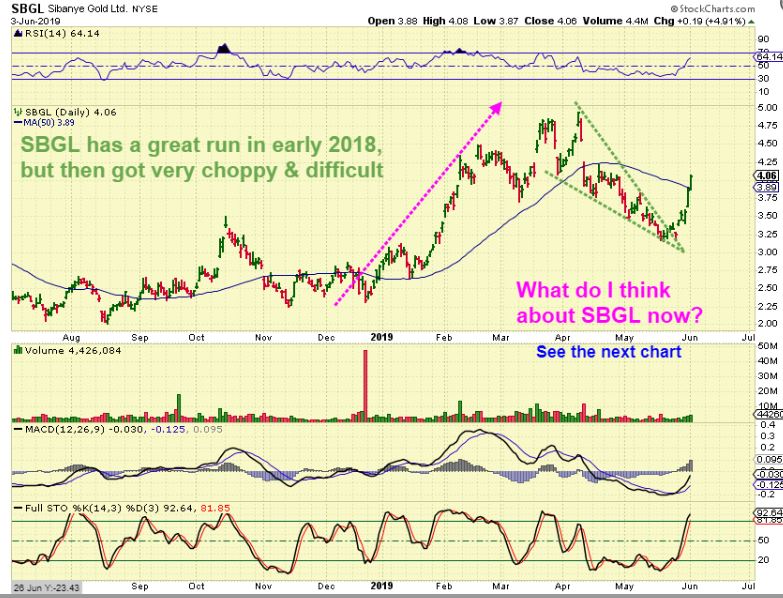The width and height of the screenshot is (783, 598).
Task: Click the MA(50) 3.89 legend text
Action: coord(49,122)
